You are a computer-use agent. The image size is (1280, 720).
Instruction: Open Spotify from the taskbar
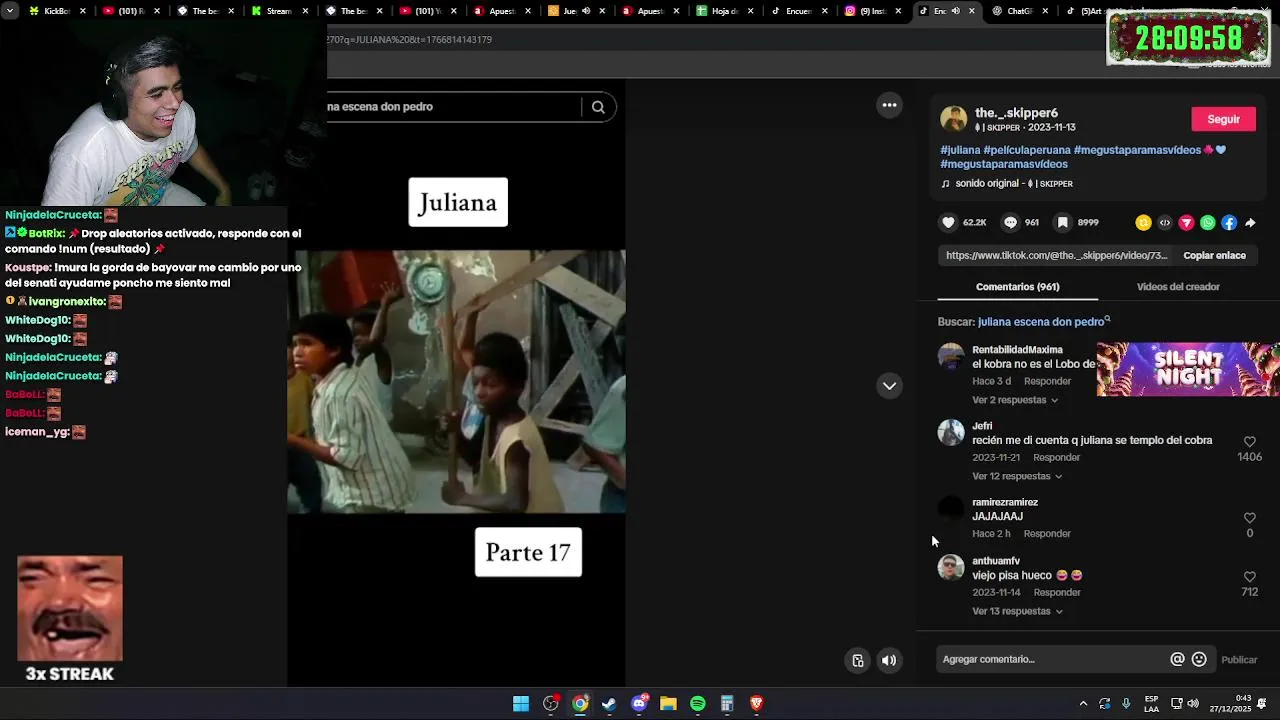coord(698,704)
